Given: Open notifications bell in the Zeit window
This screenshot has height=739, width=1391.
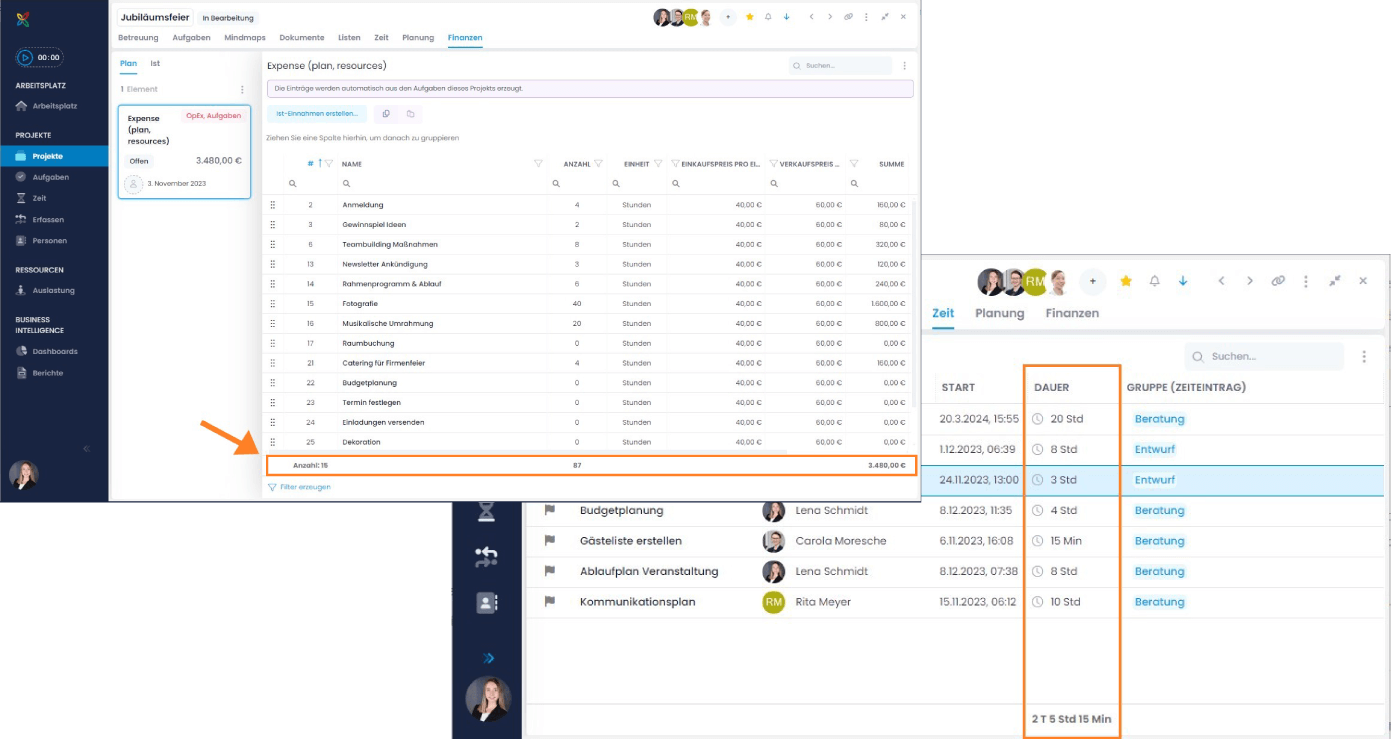Looking at the screenshot, I should click(1154, 282).
